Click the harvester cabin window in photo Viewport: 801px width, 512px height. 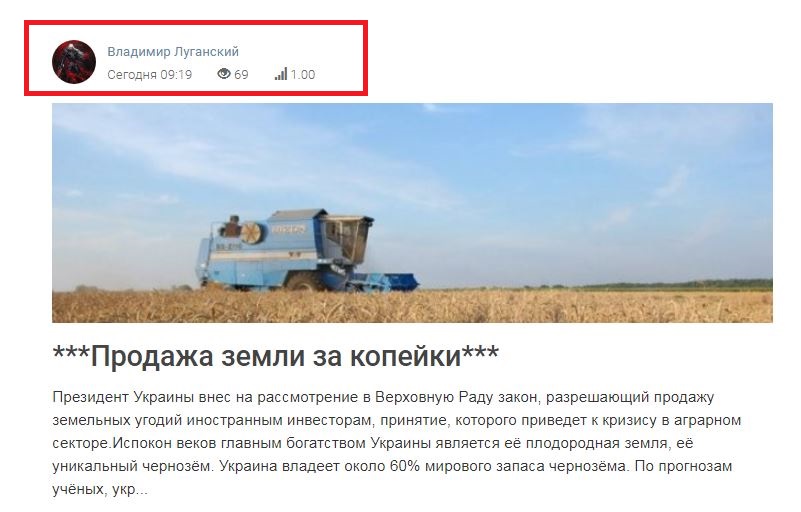(348, 238)
